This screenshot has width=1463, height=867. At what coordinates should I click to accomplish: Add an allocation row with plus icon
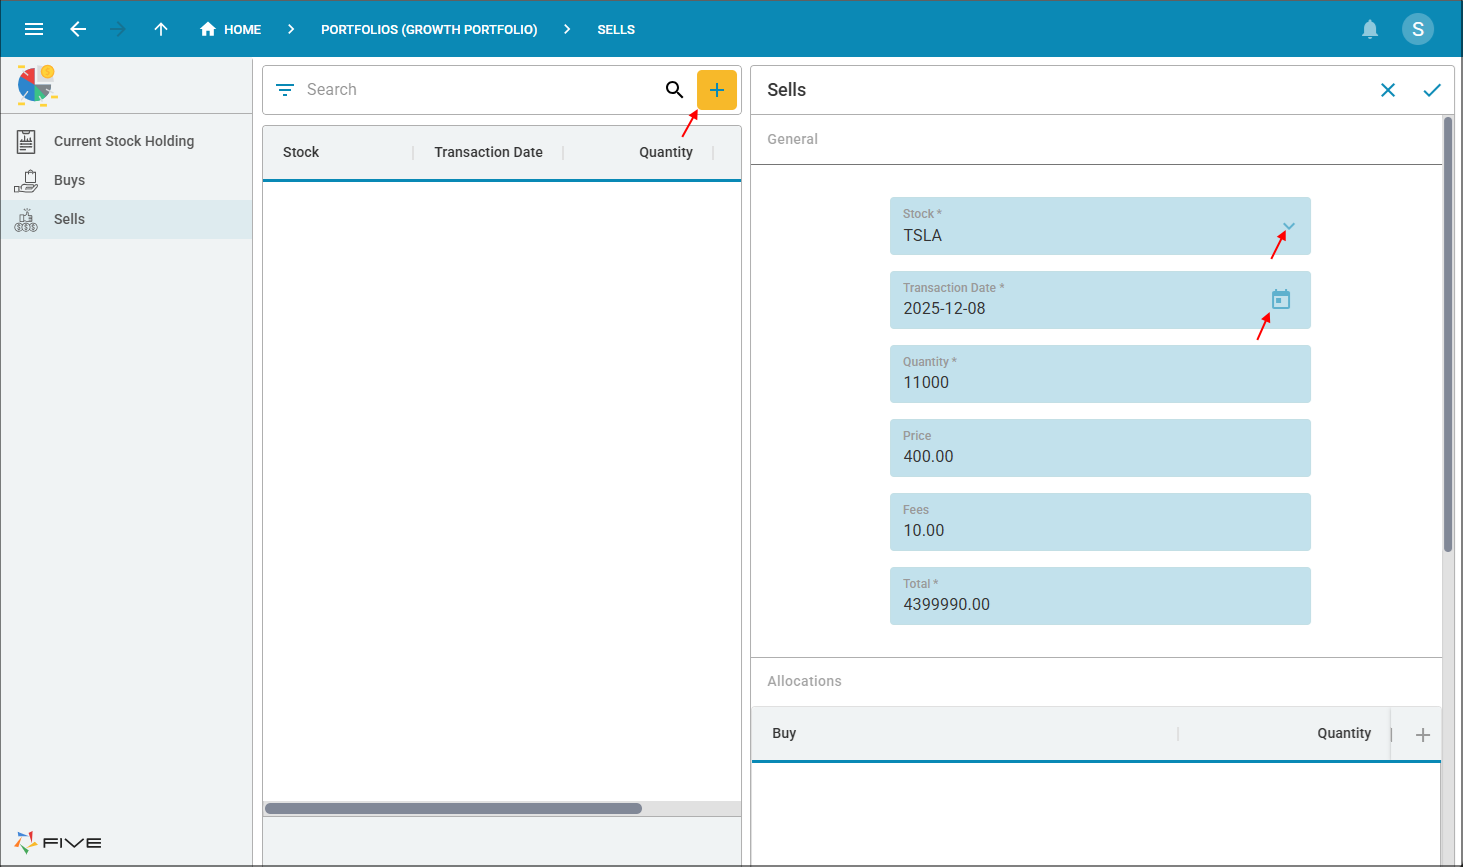coord(1423,735)
